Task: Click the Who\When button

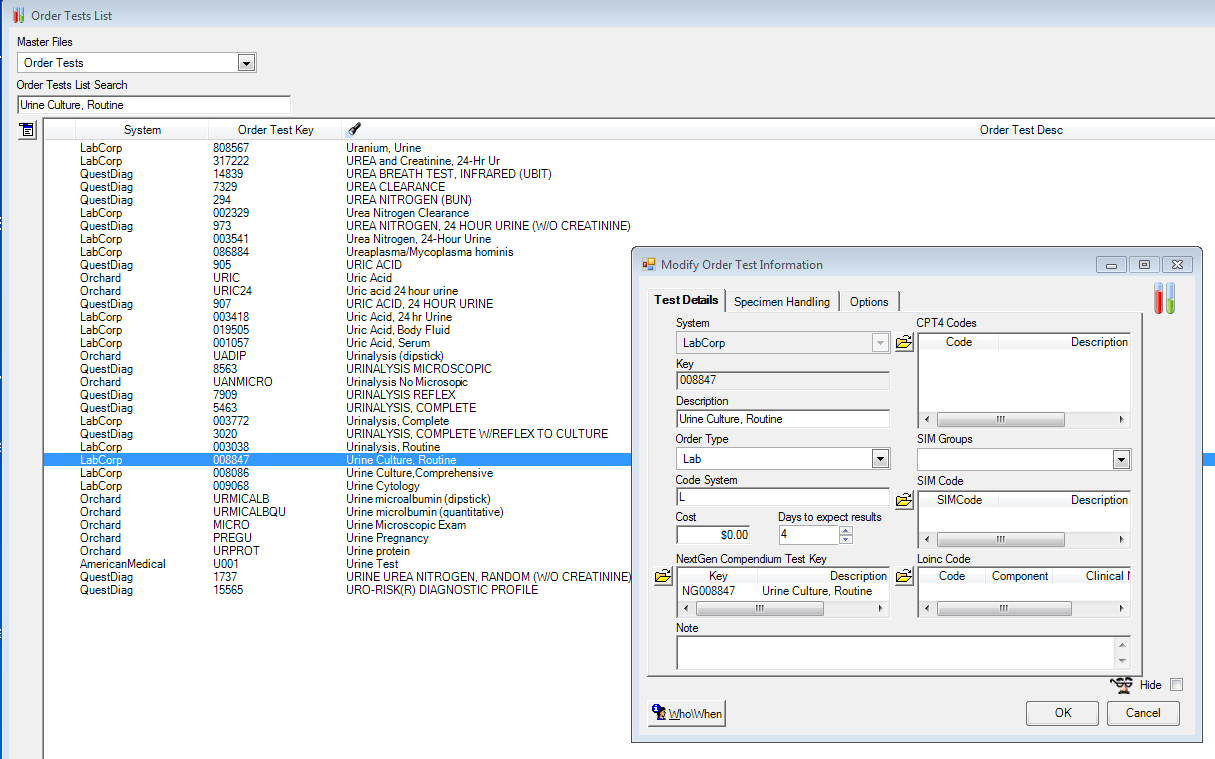Action: [686, 713]
